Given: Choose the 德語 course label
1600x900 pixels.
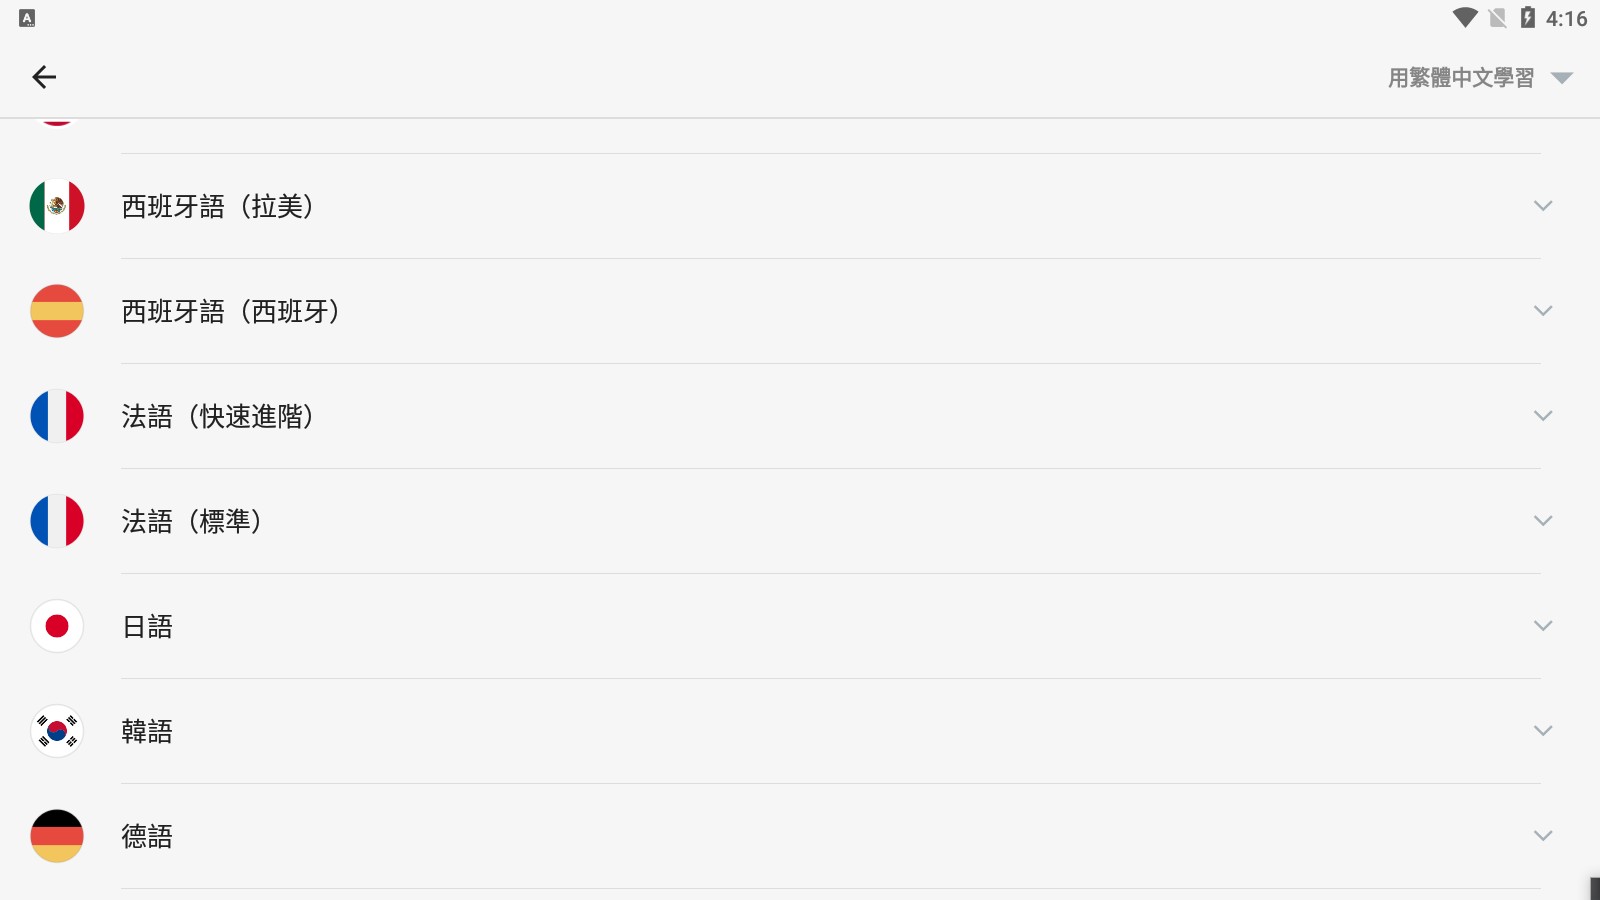Looking at the screenshot, I should tap(147, 837).
